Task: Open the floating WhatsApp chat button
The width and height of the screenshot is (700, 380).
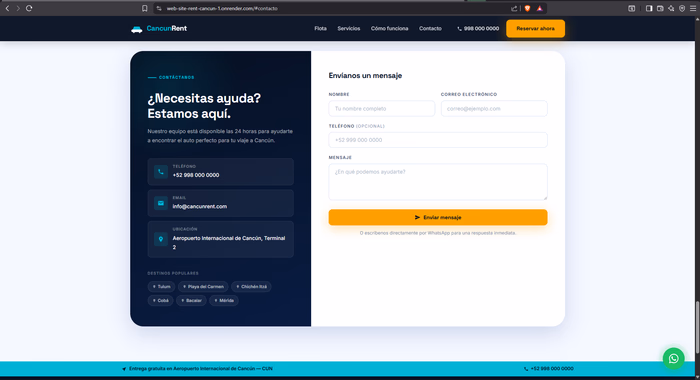Action: pyautogui.click(x=674, y=359)
